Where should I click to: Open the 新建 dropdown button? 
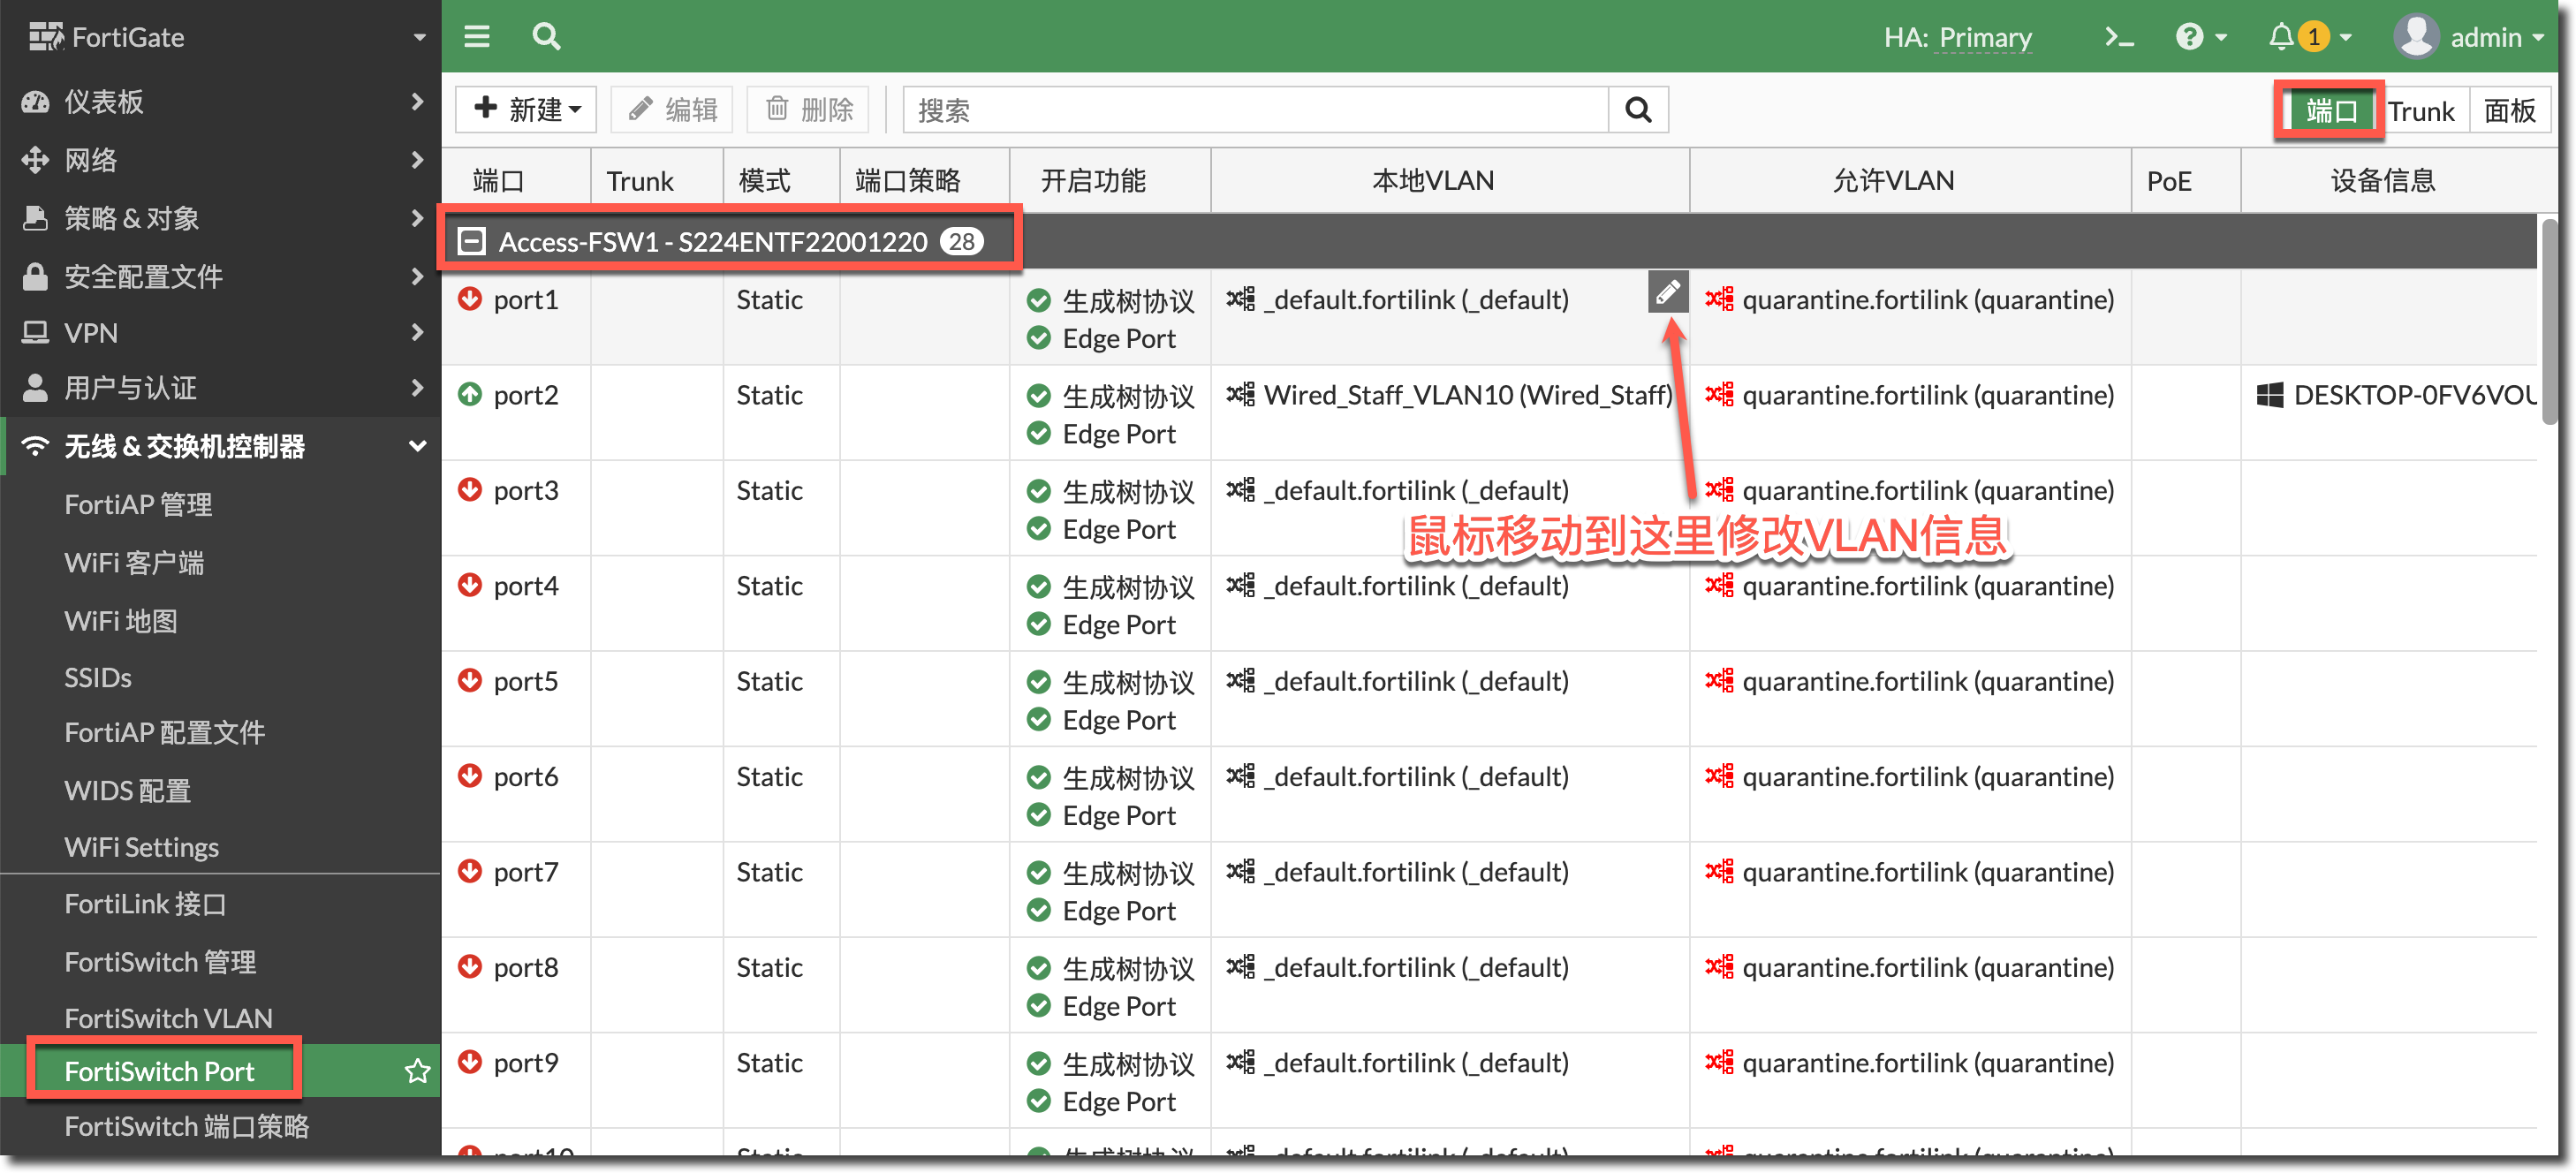click(x=527, y=110)
